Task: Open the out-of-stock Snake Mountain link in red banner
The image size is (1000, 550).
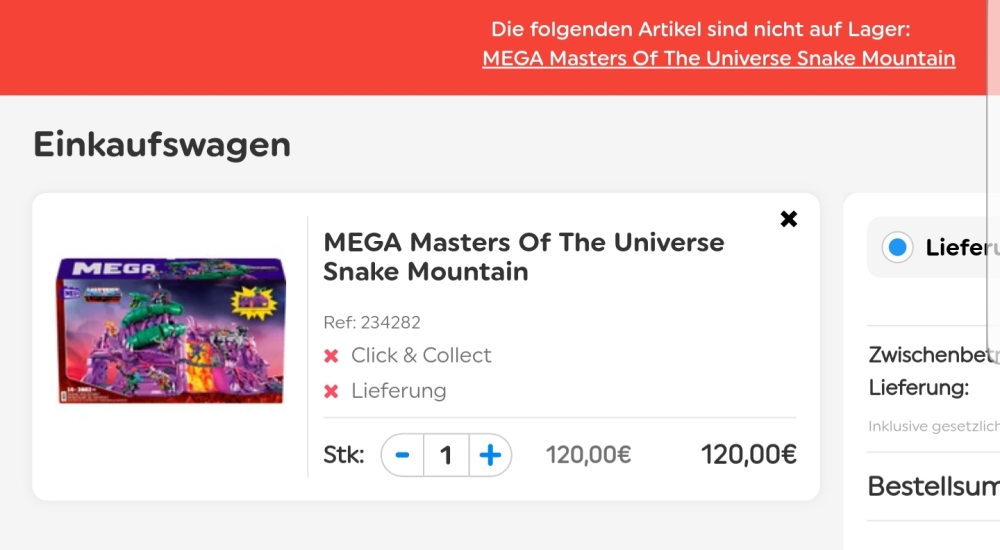Action: click(719, 58)
